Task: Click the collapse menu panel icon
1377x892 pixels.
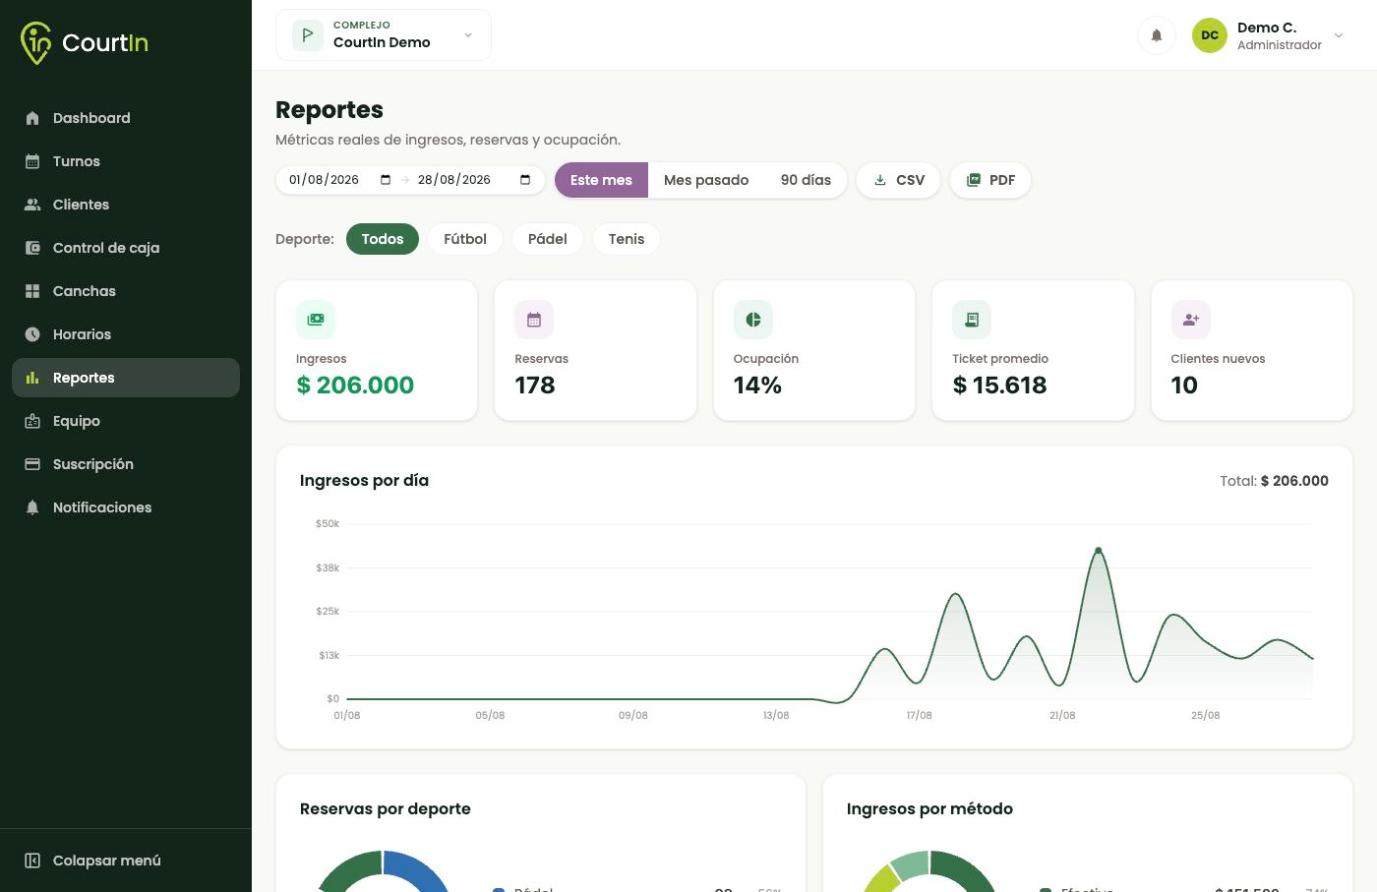Action: (32, 861)
